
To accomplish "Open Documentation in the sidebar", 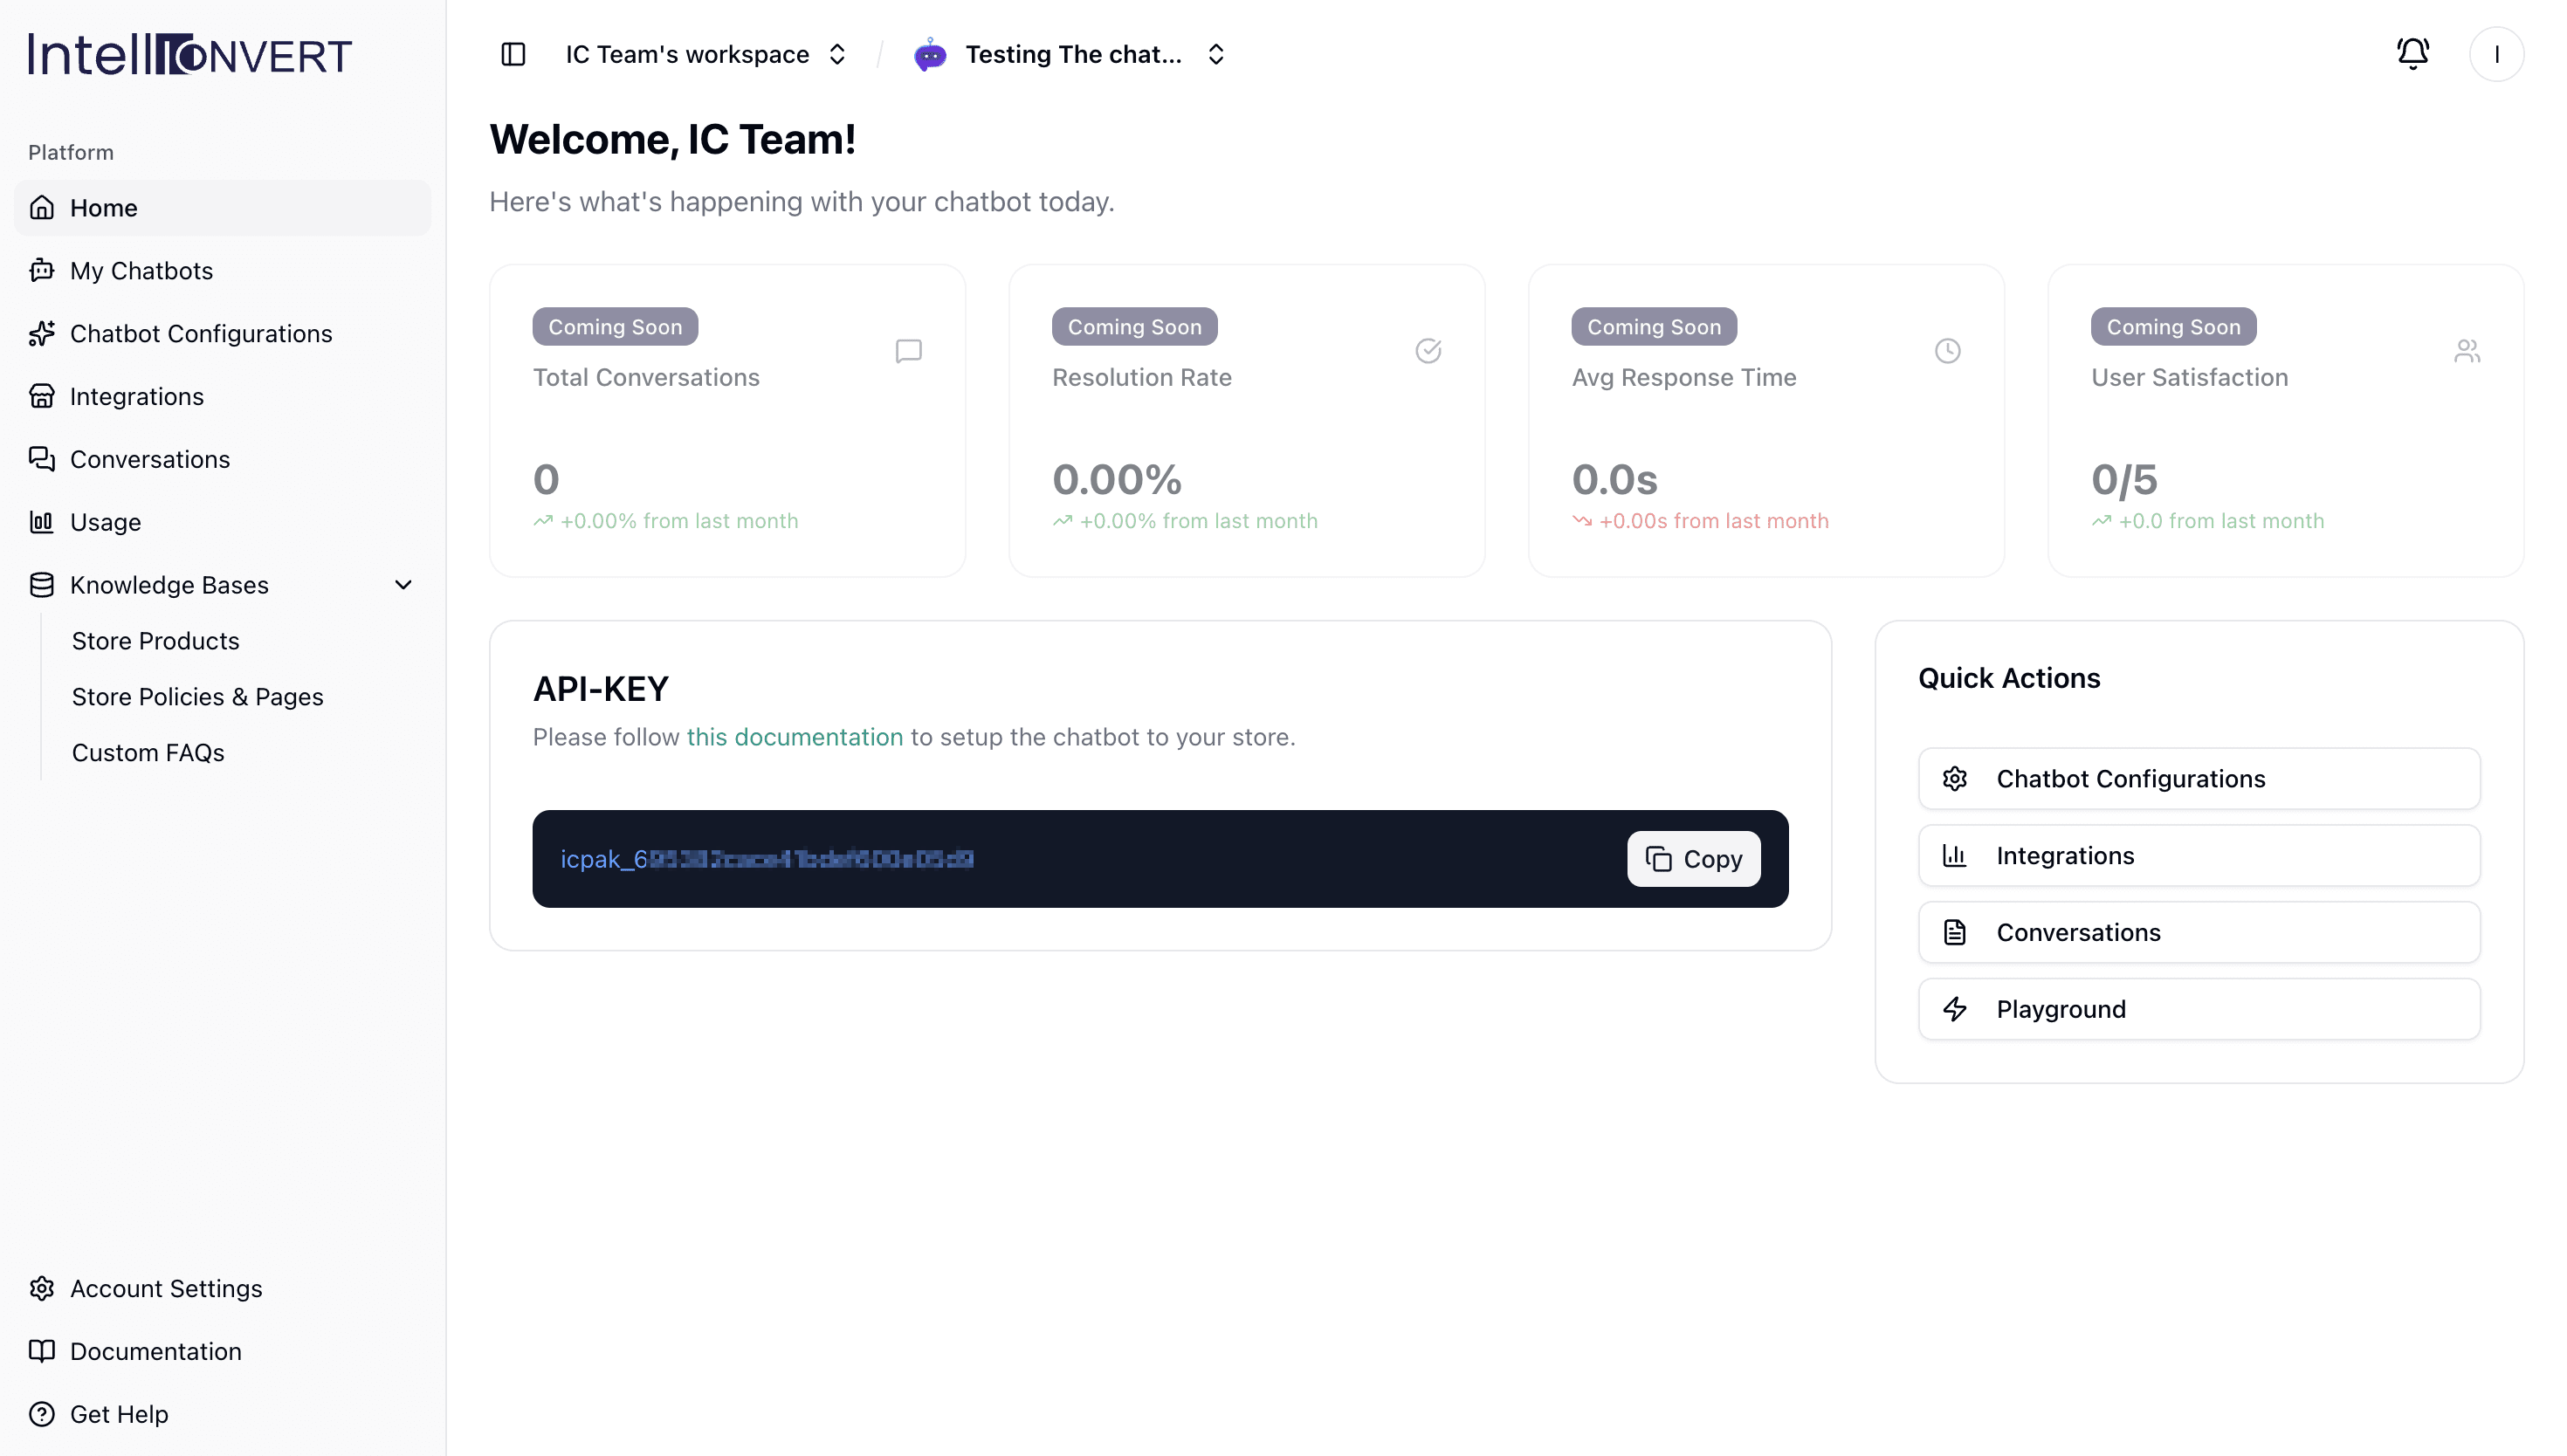I will pyautogui.click(x=222, y=1351).
